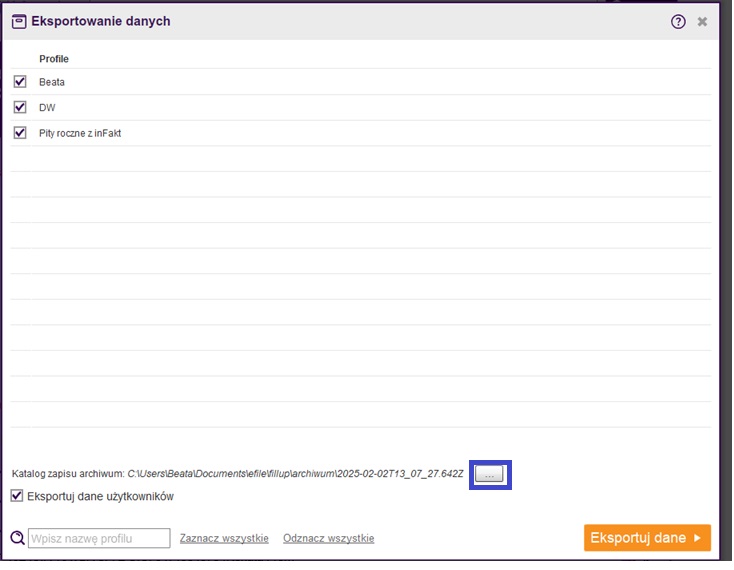Viewport: 734px width, 570px height.
Task: Toggle the Pity roczne z inFakt checkbox
Action: point(20,133)
